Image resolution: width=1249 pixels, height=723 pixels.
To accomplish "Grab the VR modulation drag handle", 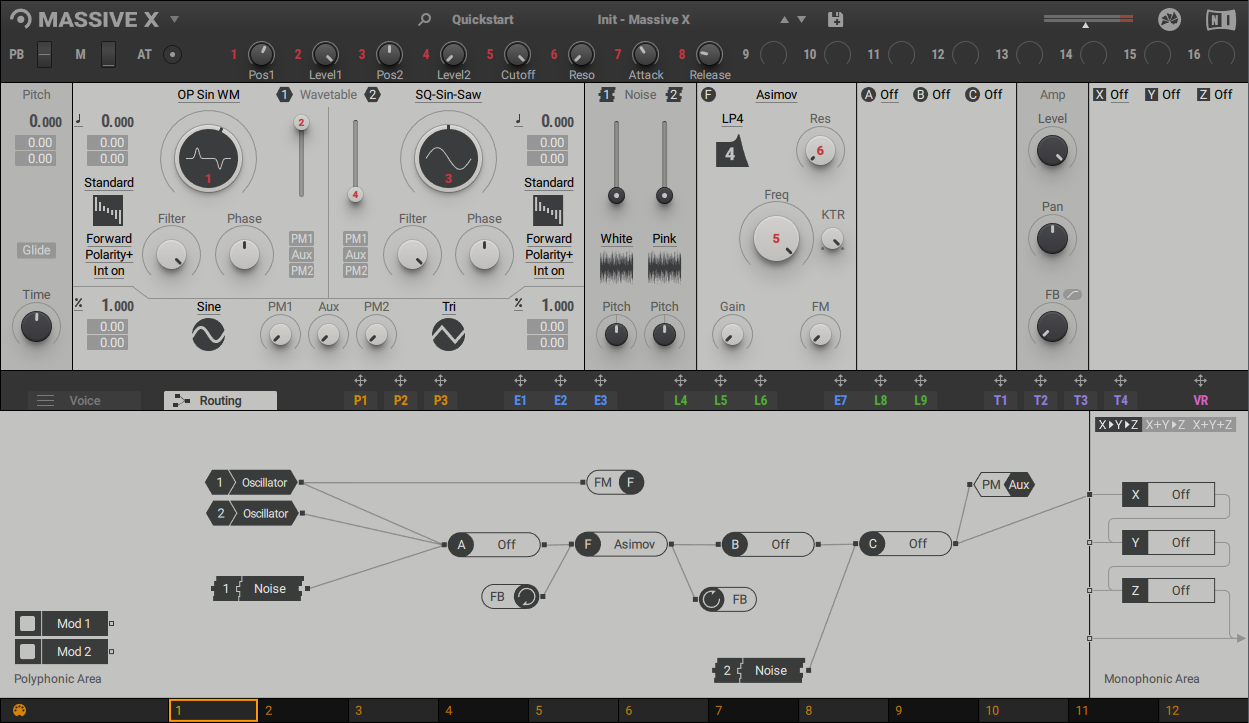I will click(1200, 381).
